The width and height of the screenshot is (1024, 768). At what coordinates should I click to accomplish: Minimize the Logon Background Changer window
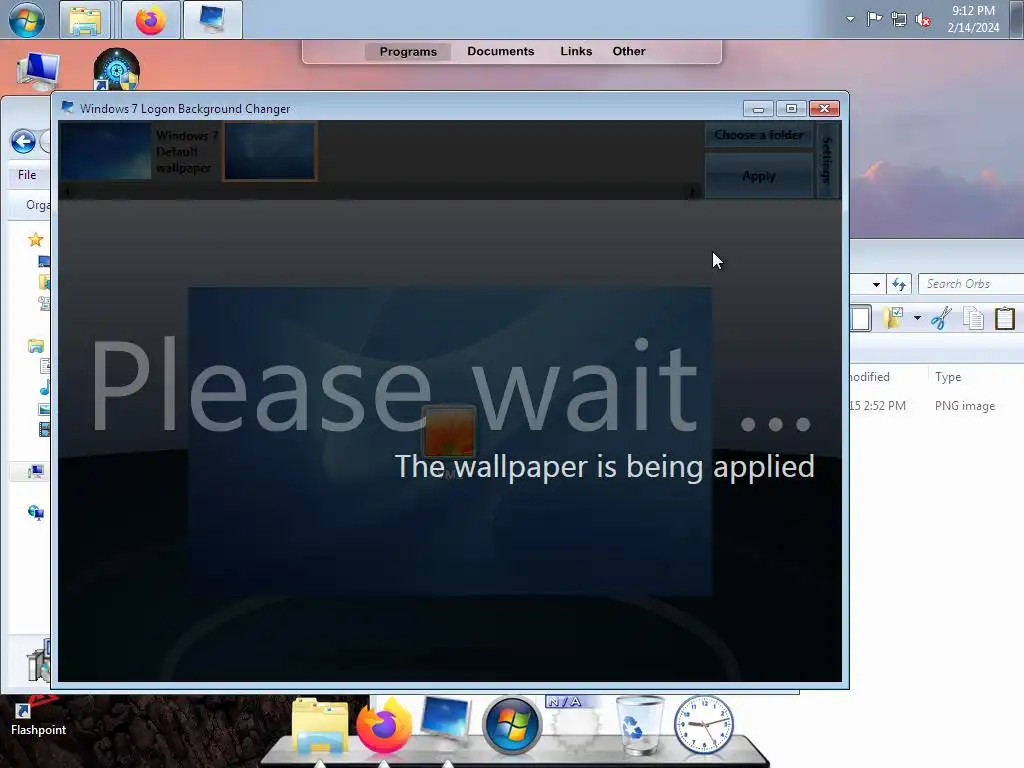click(758, 109)
